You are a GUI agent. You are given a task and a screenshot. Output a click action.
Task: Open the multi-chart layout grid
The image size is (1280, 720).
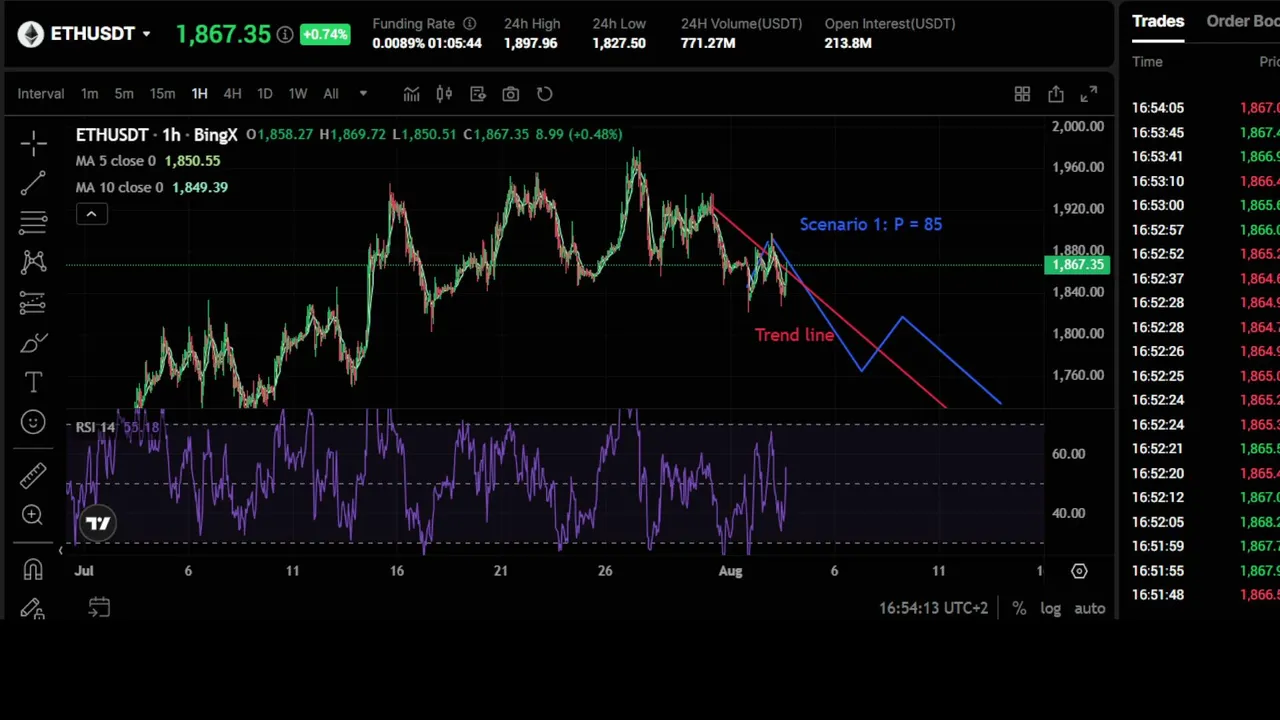coord(1022,94)
